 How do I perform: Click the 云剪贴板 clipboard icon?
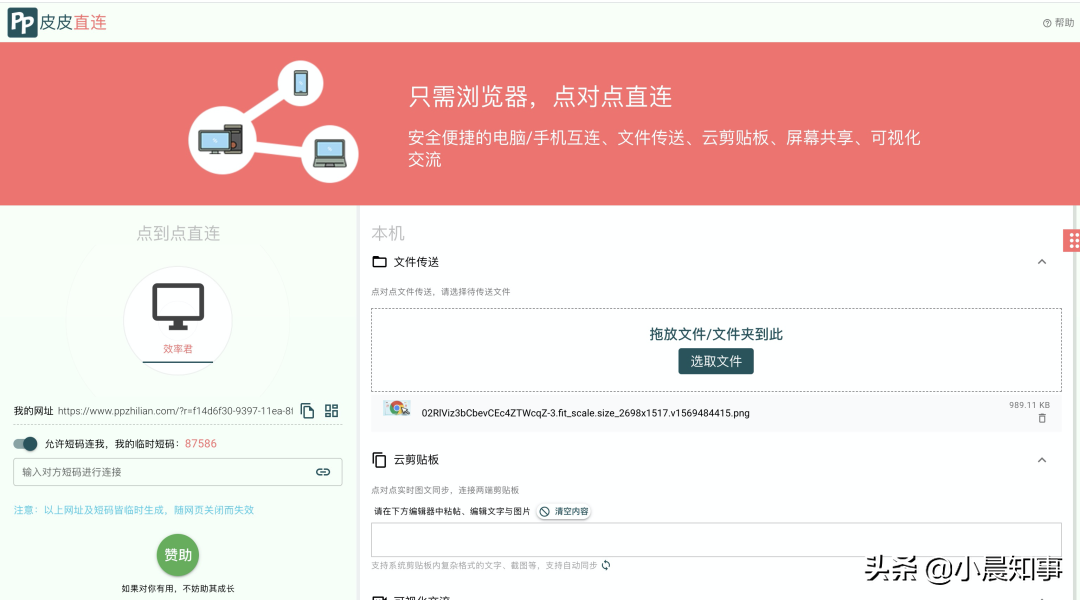pyautogui.click(x=380, y=459)
